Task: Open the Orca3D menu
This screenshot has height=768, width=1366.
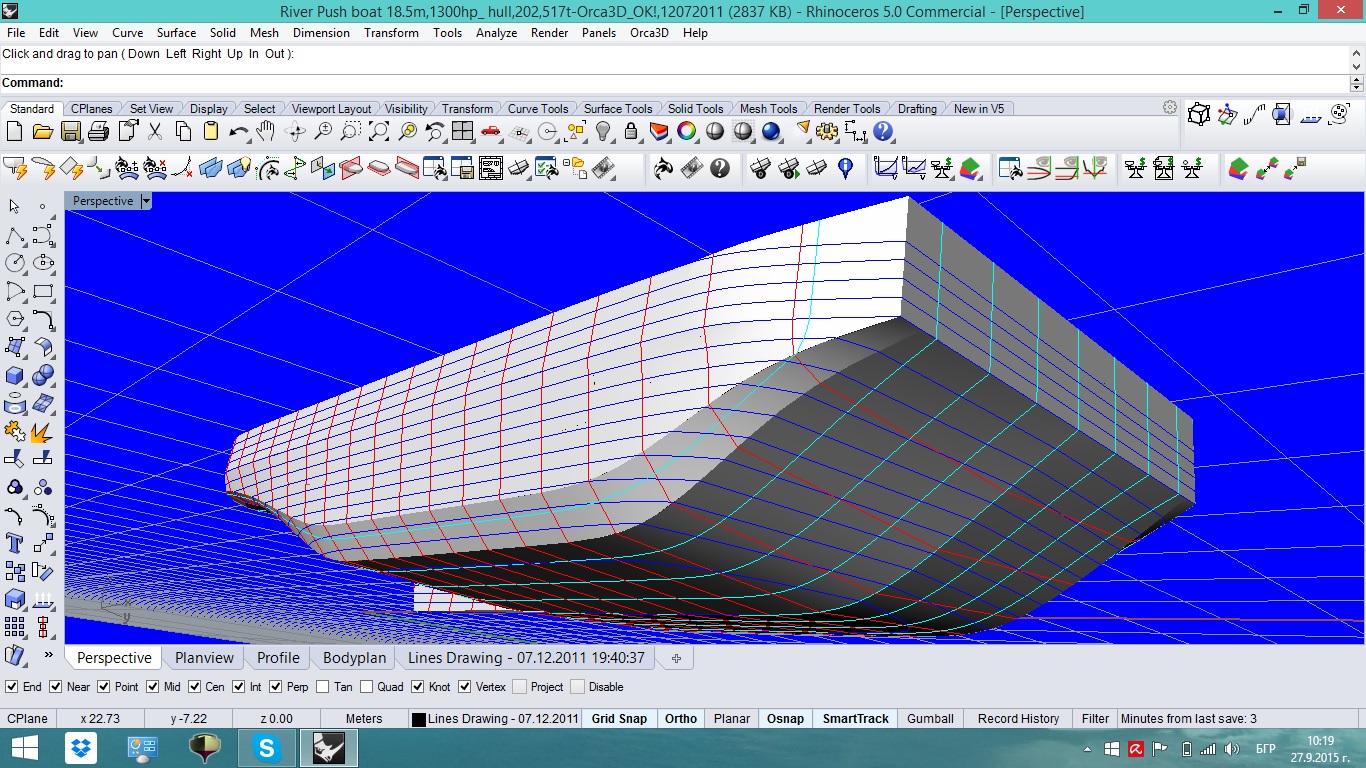Action: click(x=649, y=33)
